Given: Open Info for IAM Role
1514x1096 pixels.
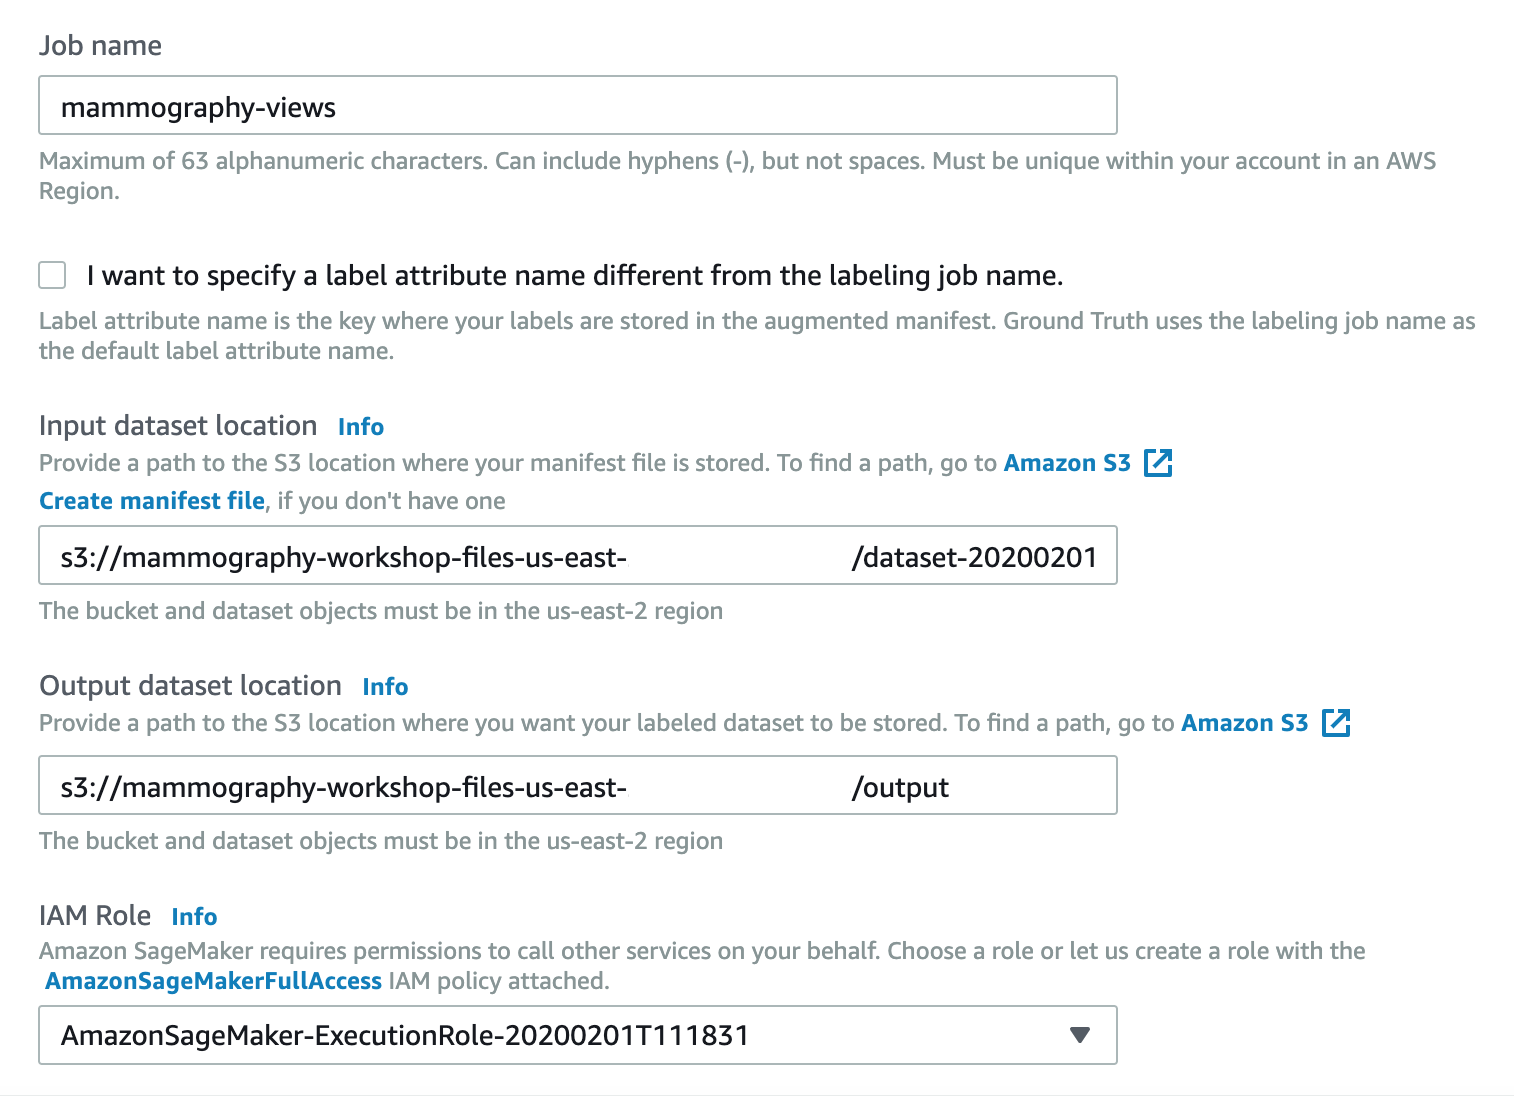Looking at the screenshot, I should [x=194, y=917].
